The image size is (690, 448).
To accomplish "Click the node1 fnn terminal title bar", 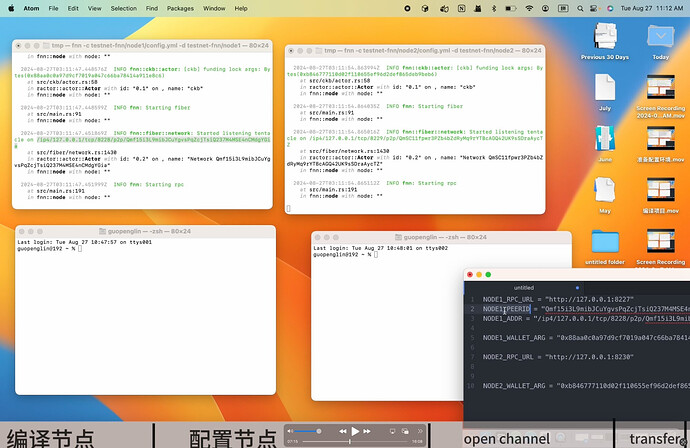I will point(142,45).
